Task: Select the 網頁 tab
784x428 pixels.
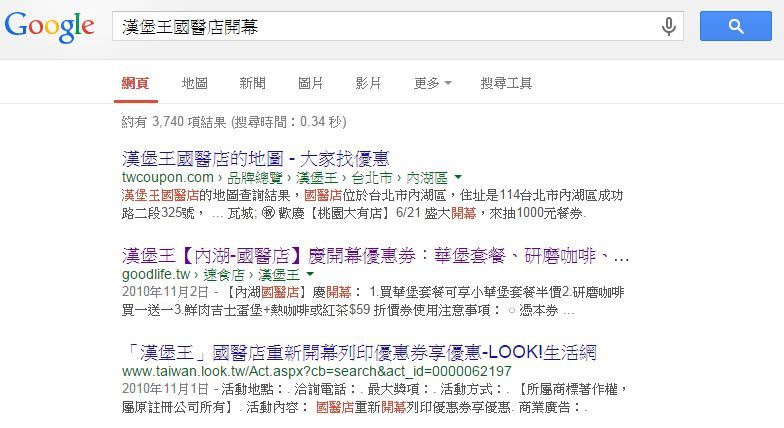Action: [136, 83]
